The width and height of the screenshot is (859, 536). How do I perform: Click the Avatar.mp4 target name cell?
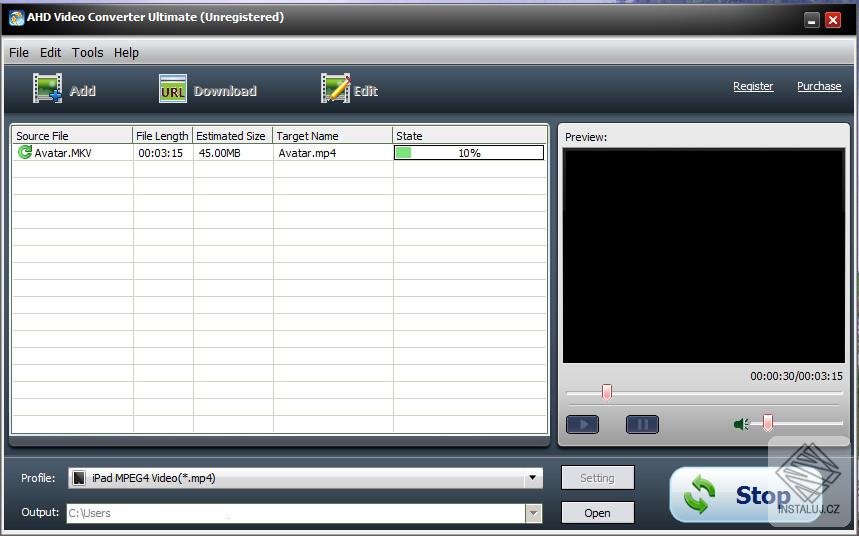click(307, 153)
